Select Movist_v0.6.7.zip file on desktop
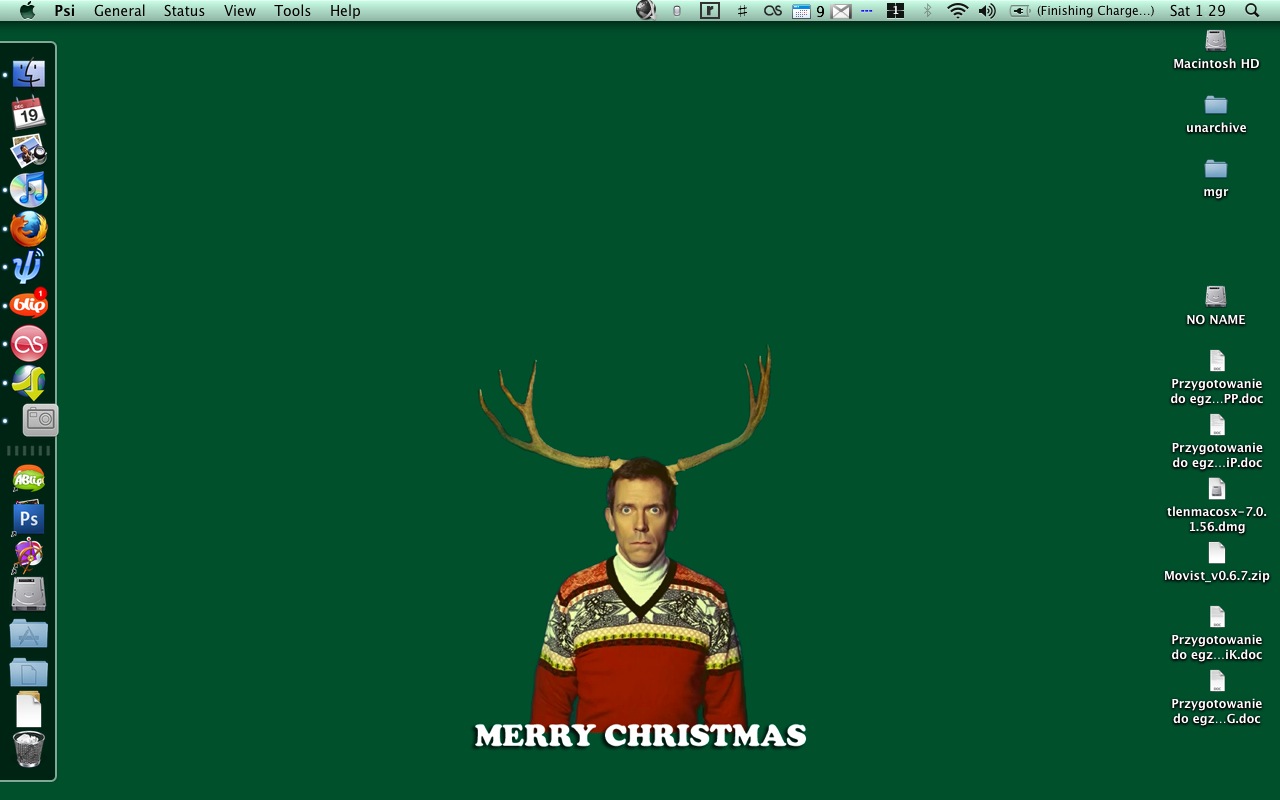 1216,554
